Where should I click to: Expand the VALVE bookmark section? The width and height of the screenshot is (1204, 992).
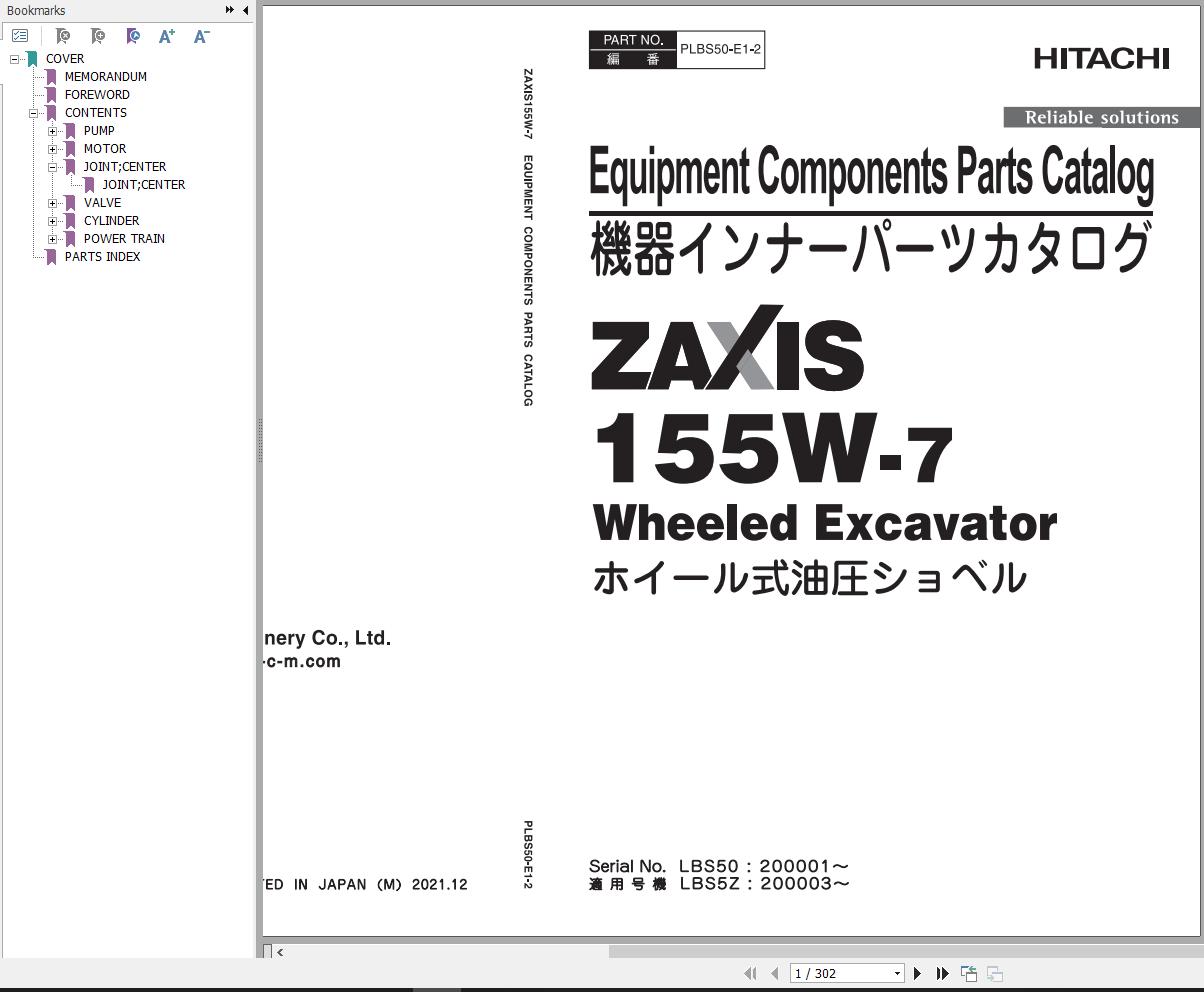pyautogui.click(x=52, y=202)
